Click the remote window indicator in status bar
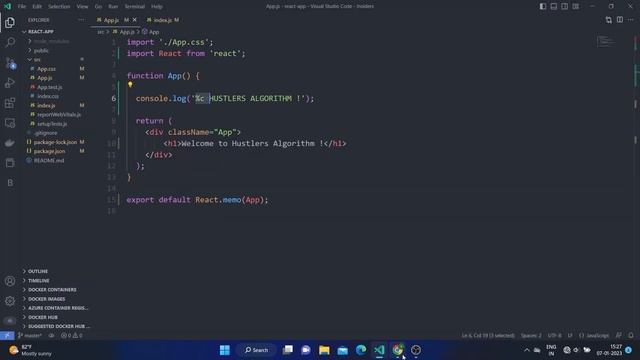640x360 pixels. tap(7, 336)
